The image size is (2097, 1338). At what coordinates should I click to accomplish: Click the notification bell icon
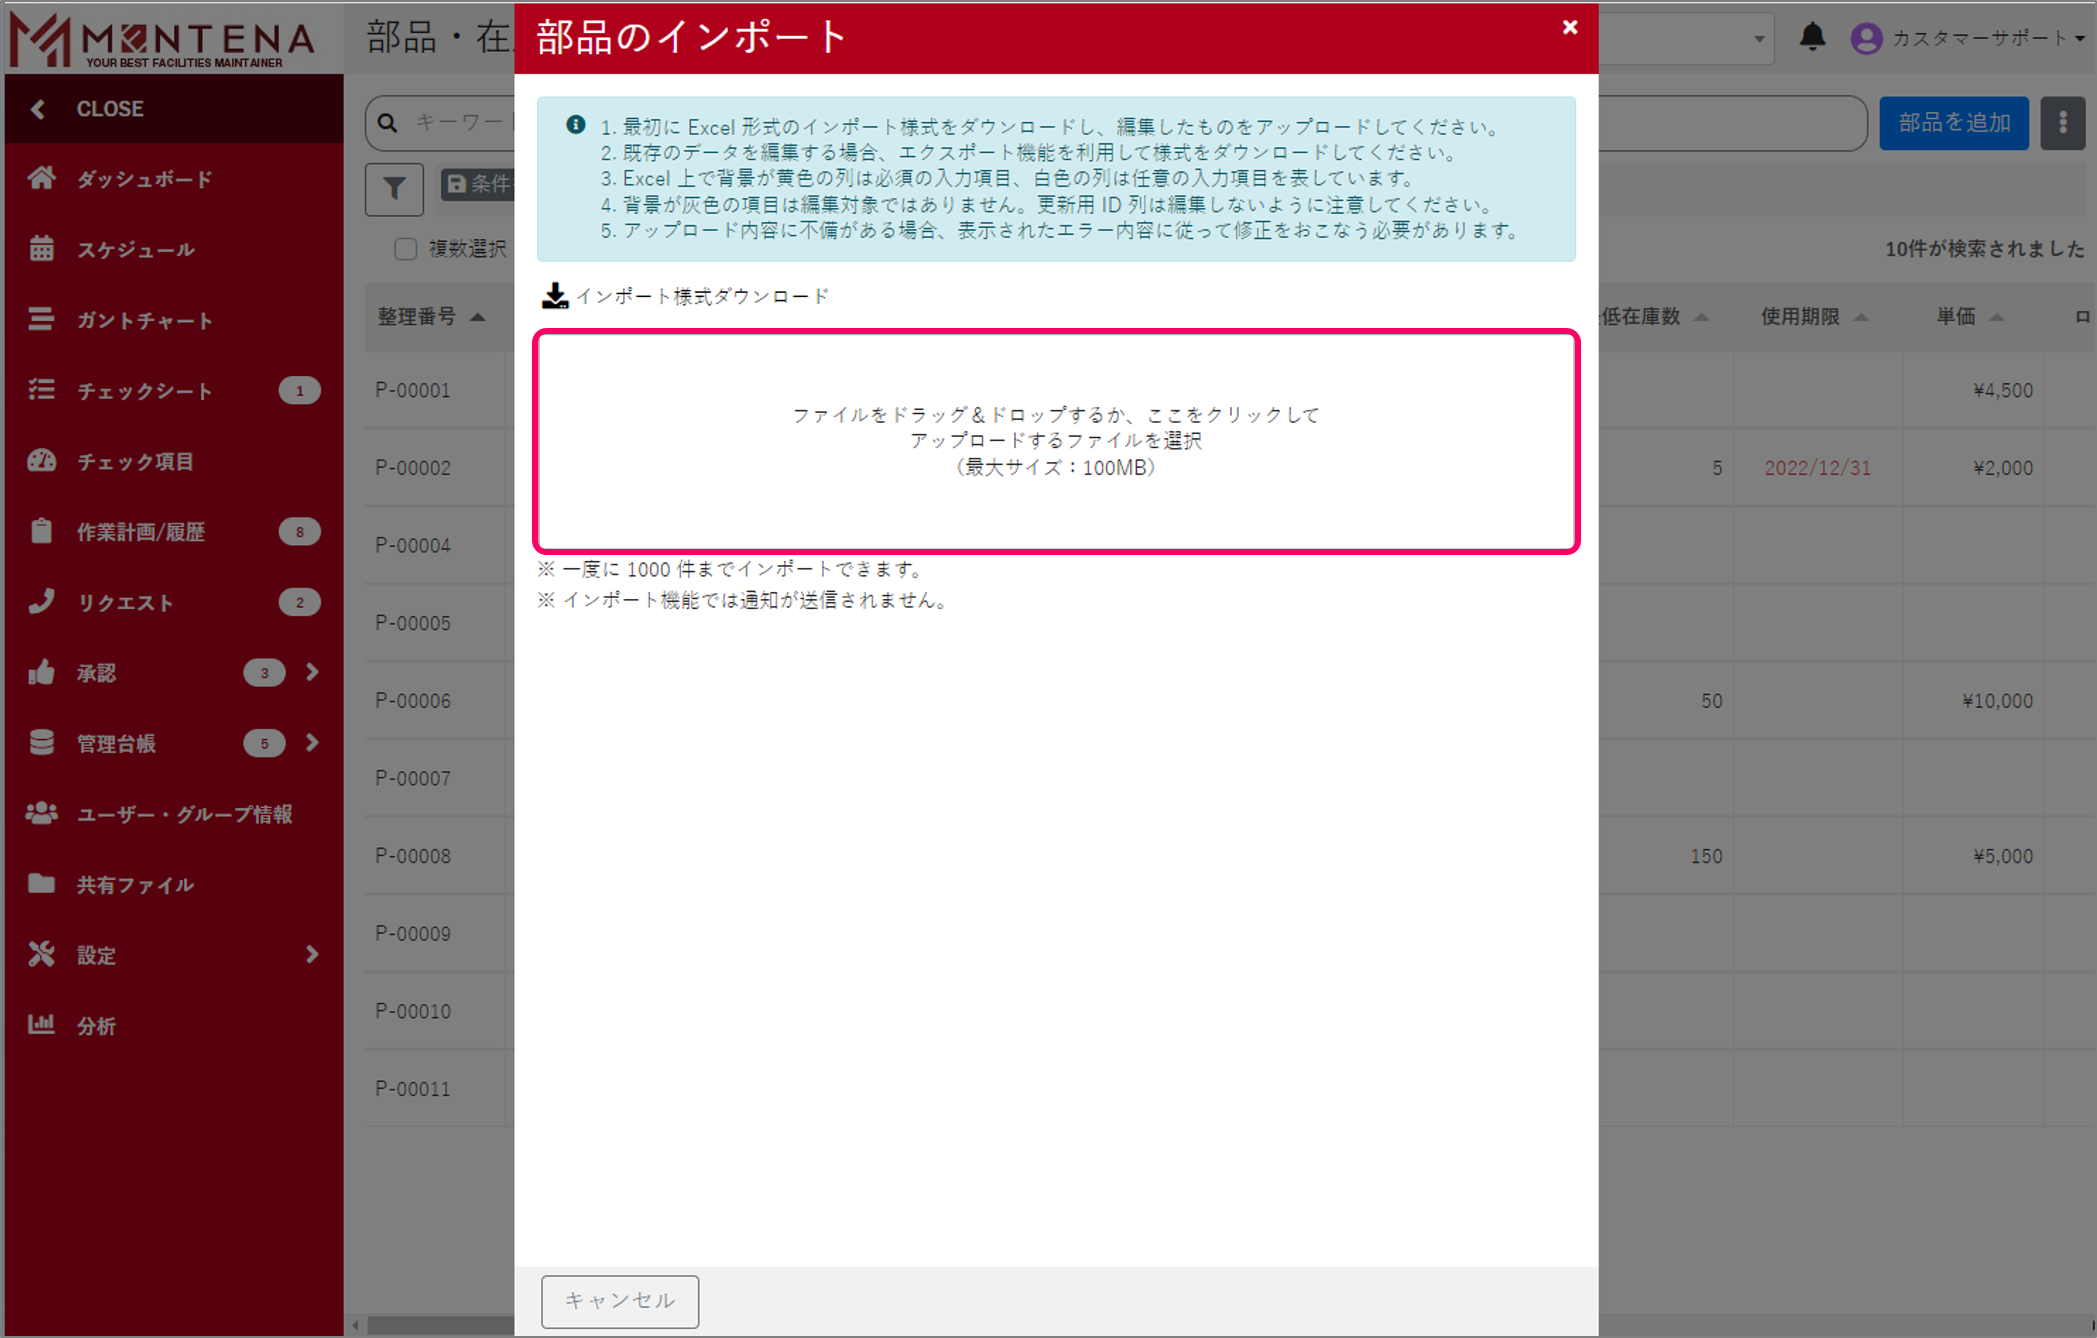click(1812, 37)
